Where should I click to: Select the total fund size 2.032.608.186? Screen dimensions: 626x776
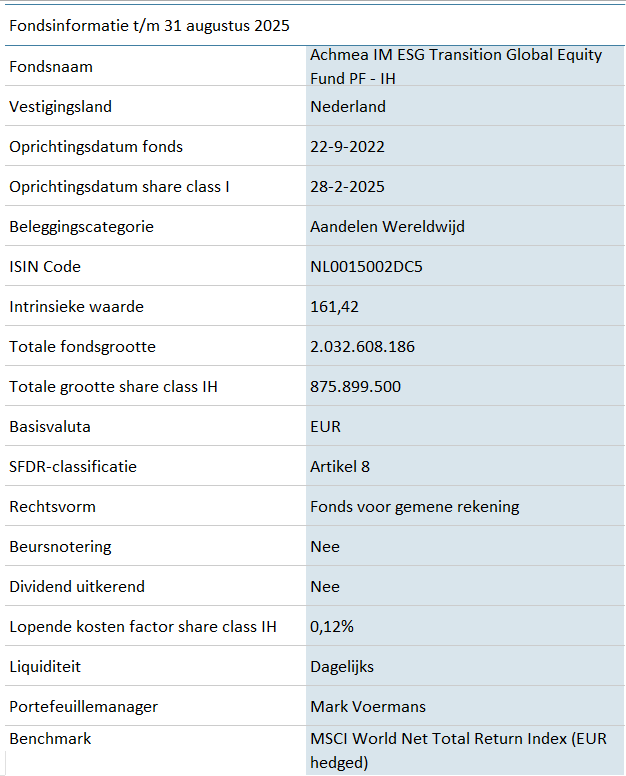point(363,347)
